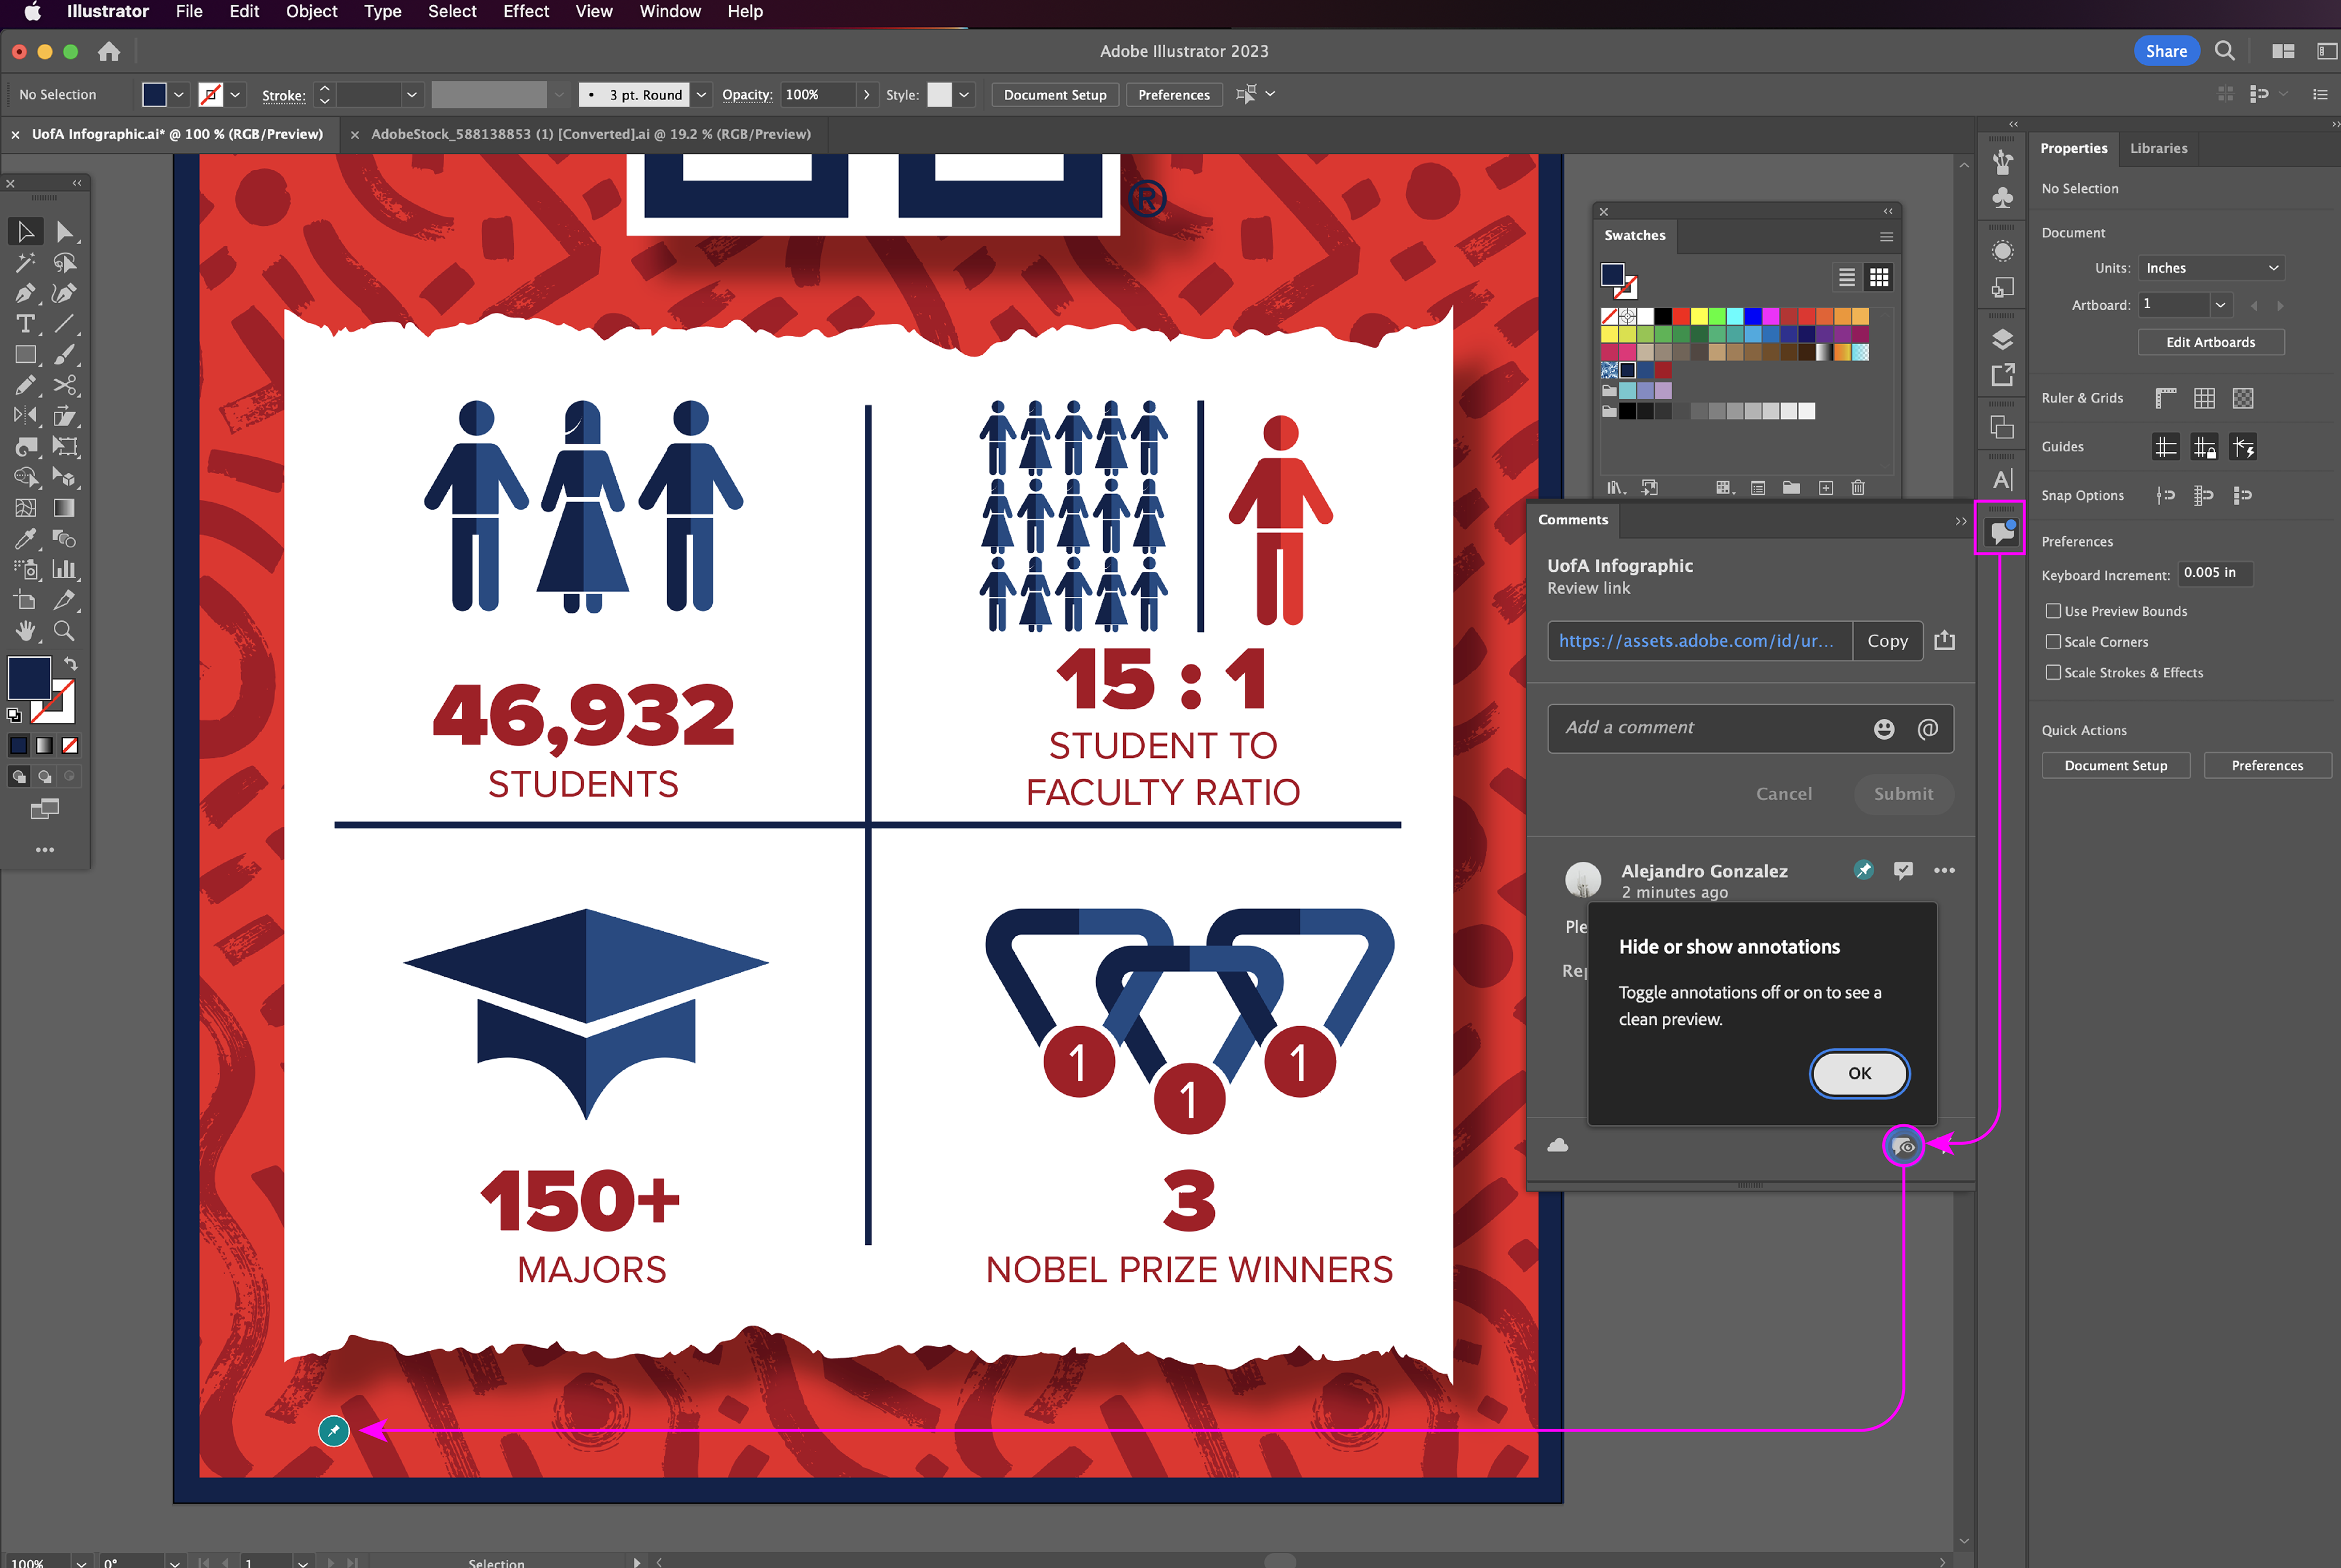
Task: Open the Effect menu
Action: tap(526, 12)
